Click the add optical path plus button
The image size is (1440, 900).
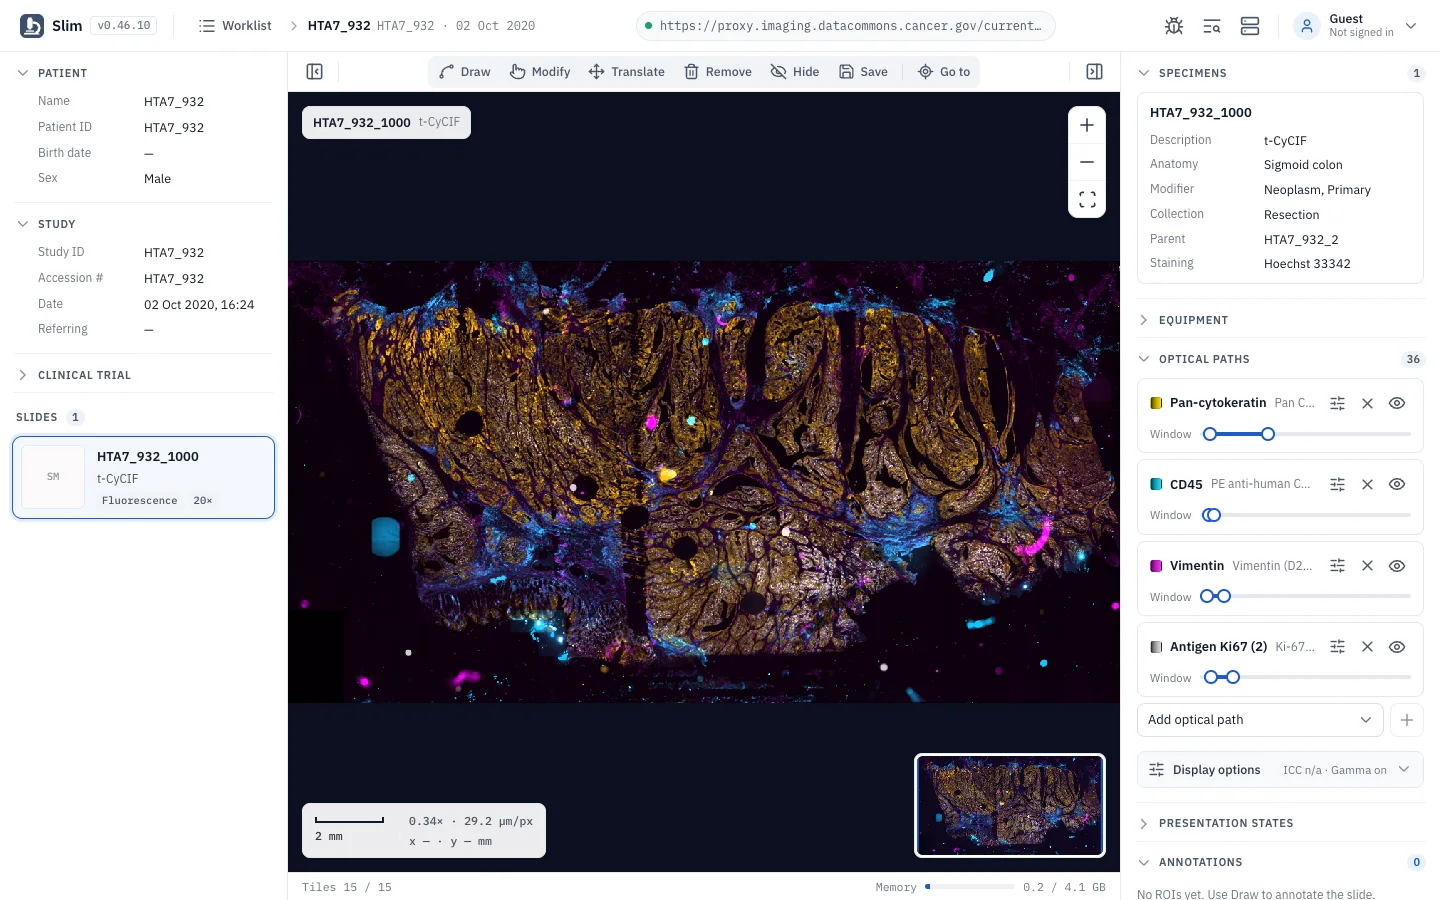(1407, 720)
